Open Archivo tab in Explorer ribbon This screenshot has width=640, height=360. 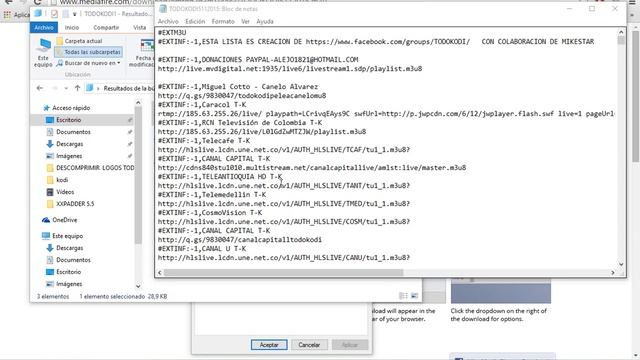point(44,27)
